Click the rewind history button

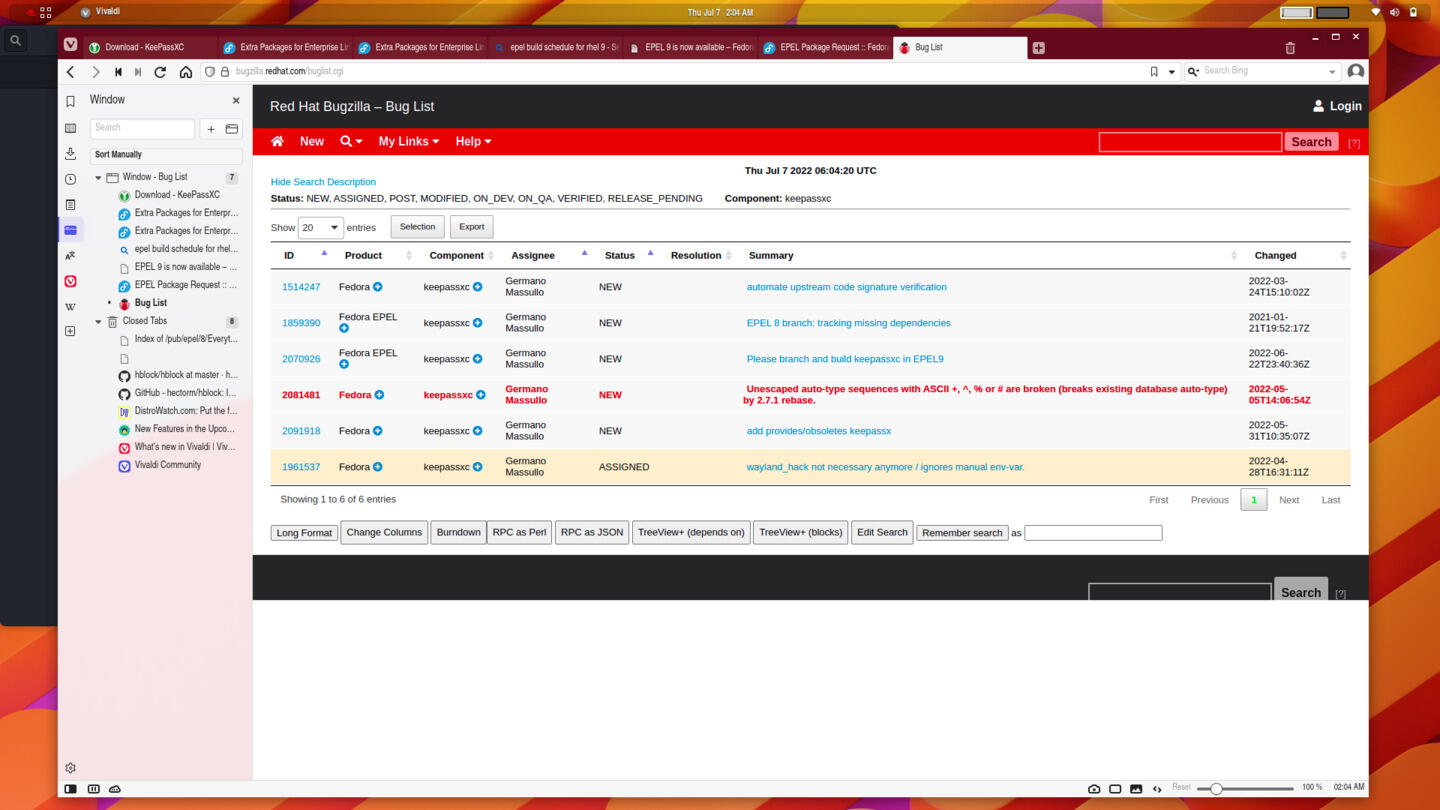coord(118,72)
